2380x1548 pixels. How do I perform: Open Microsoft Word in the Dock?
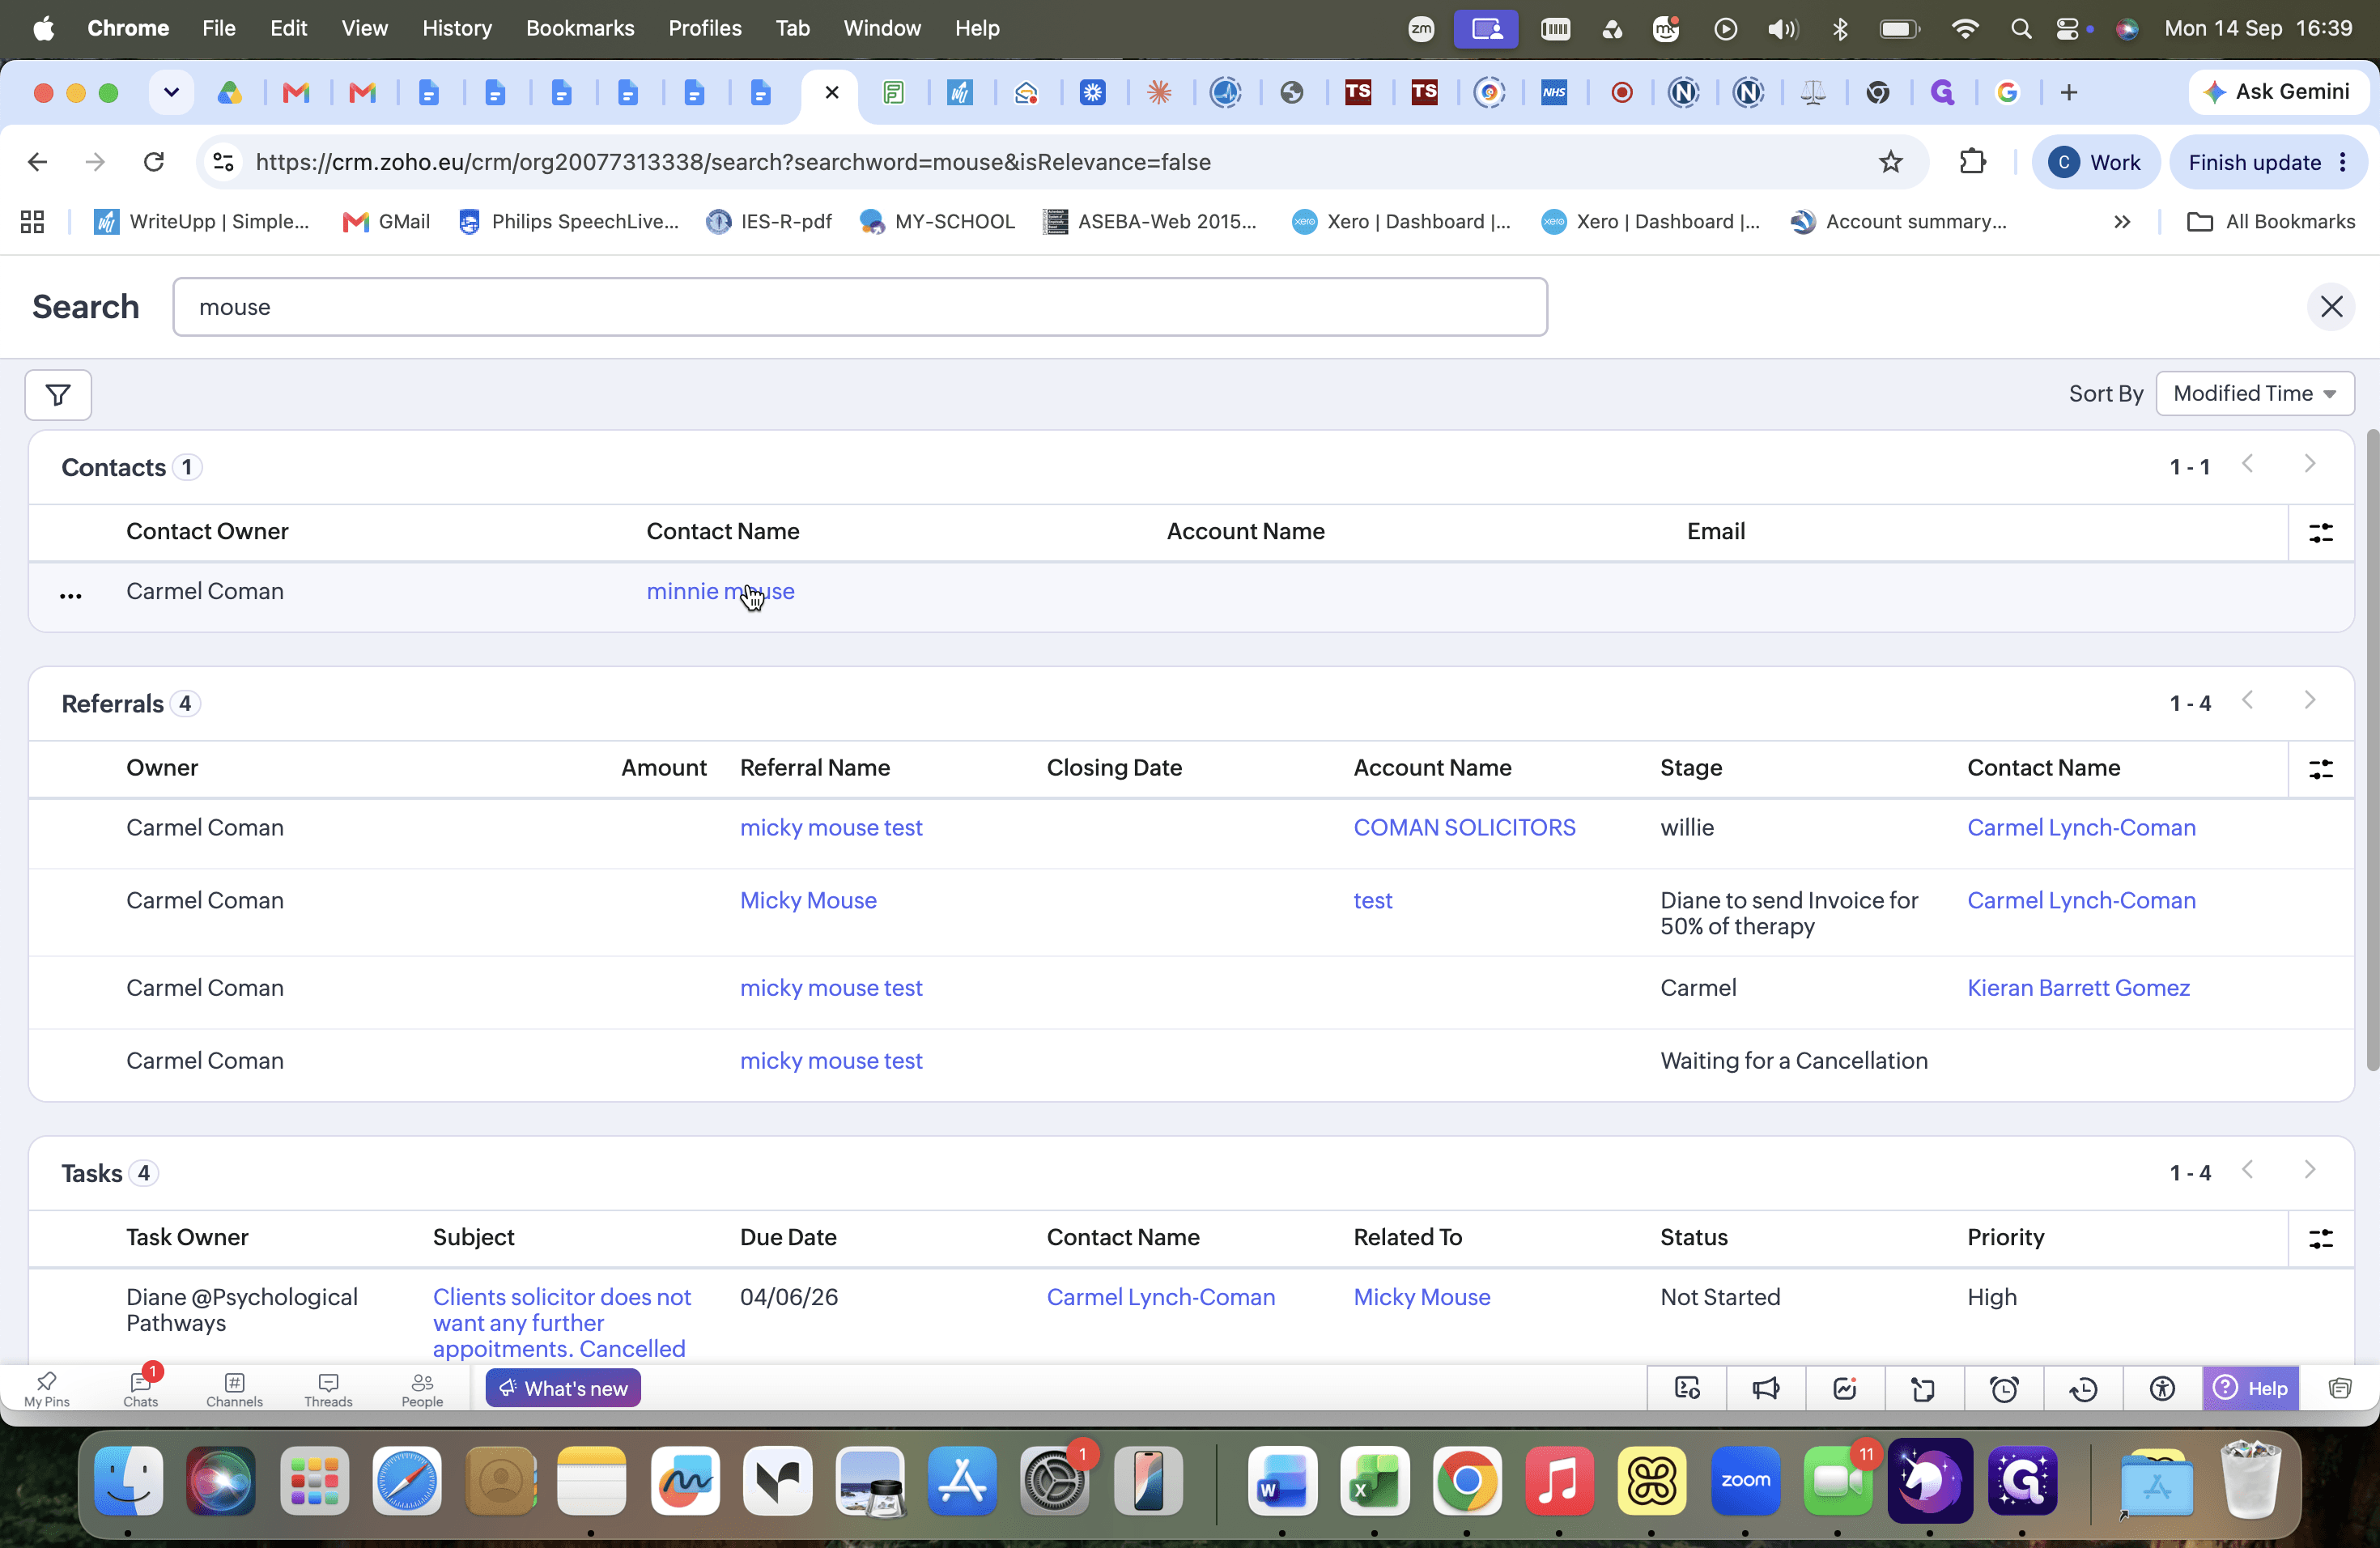click(1282, 1481)
